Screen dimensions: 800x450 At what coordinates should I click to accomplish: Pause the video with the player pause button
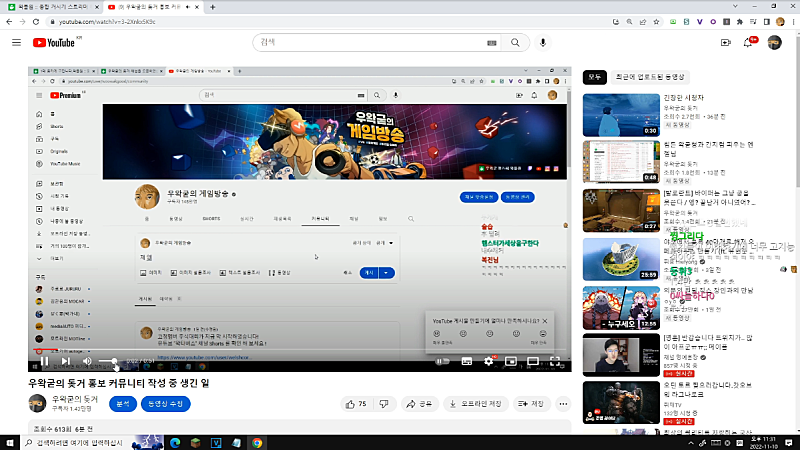(x=44, y=361)
